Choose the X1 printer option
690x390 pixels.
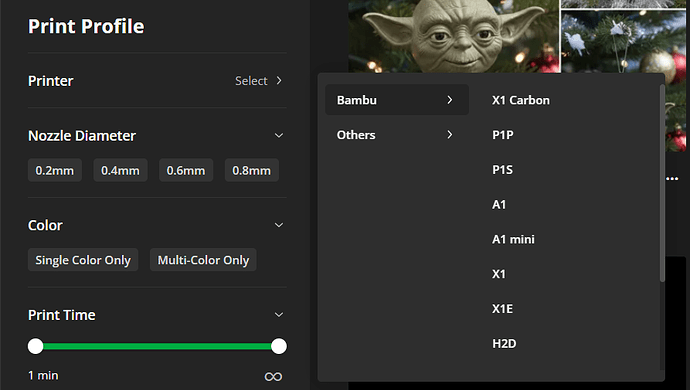coord(499,274)
